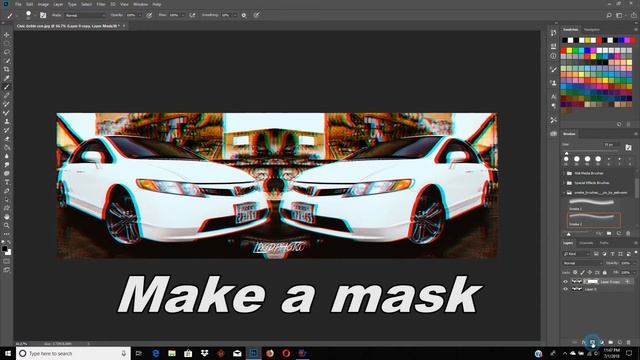Switch to the Channels tab
Screen dimensions: 640x360
[x=586, y=243]
